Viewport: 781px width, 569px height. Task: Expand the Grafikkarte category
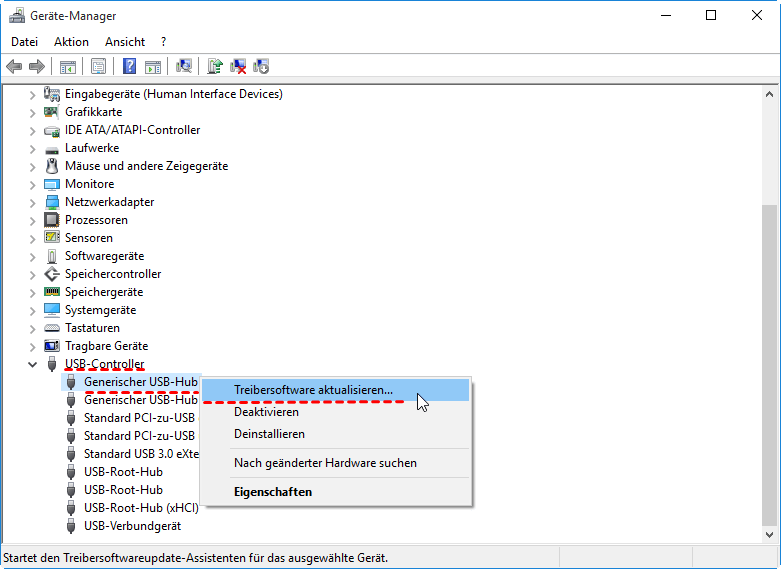(x=32, y=112)
